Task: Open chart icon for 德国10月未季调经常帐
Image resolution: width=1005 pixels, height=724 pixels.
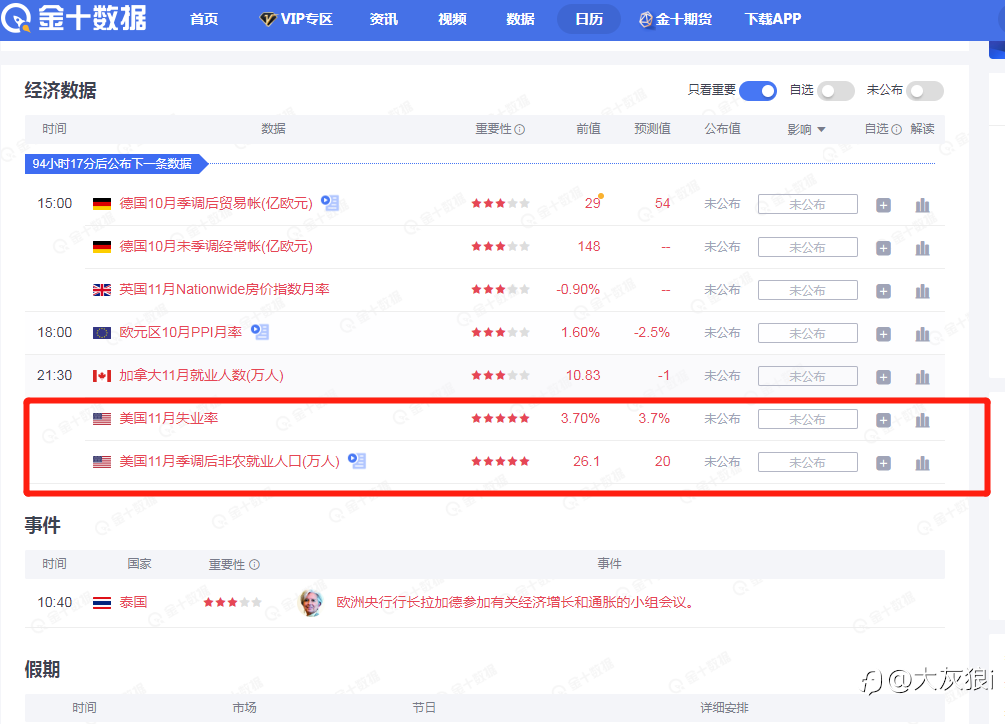Action: pos(922,248)
